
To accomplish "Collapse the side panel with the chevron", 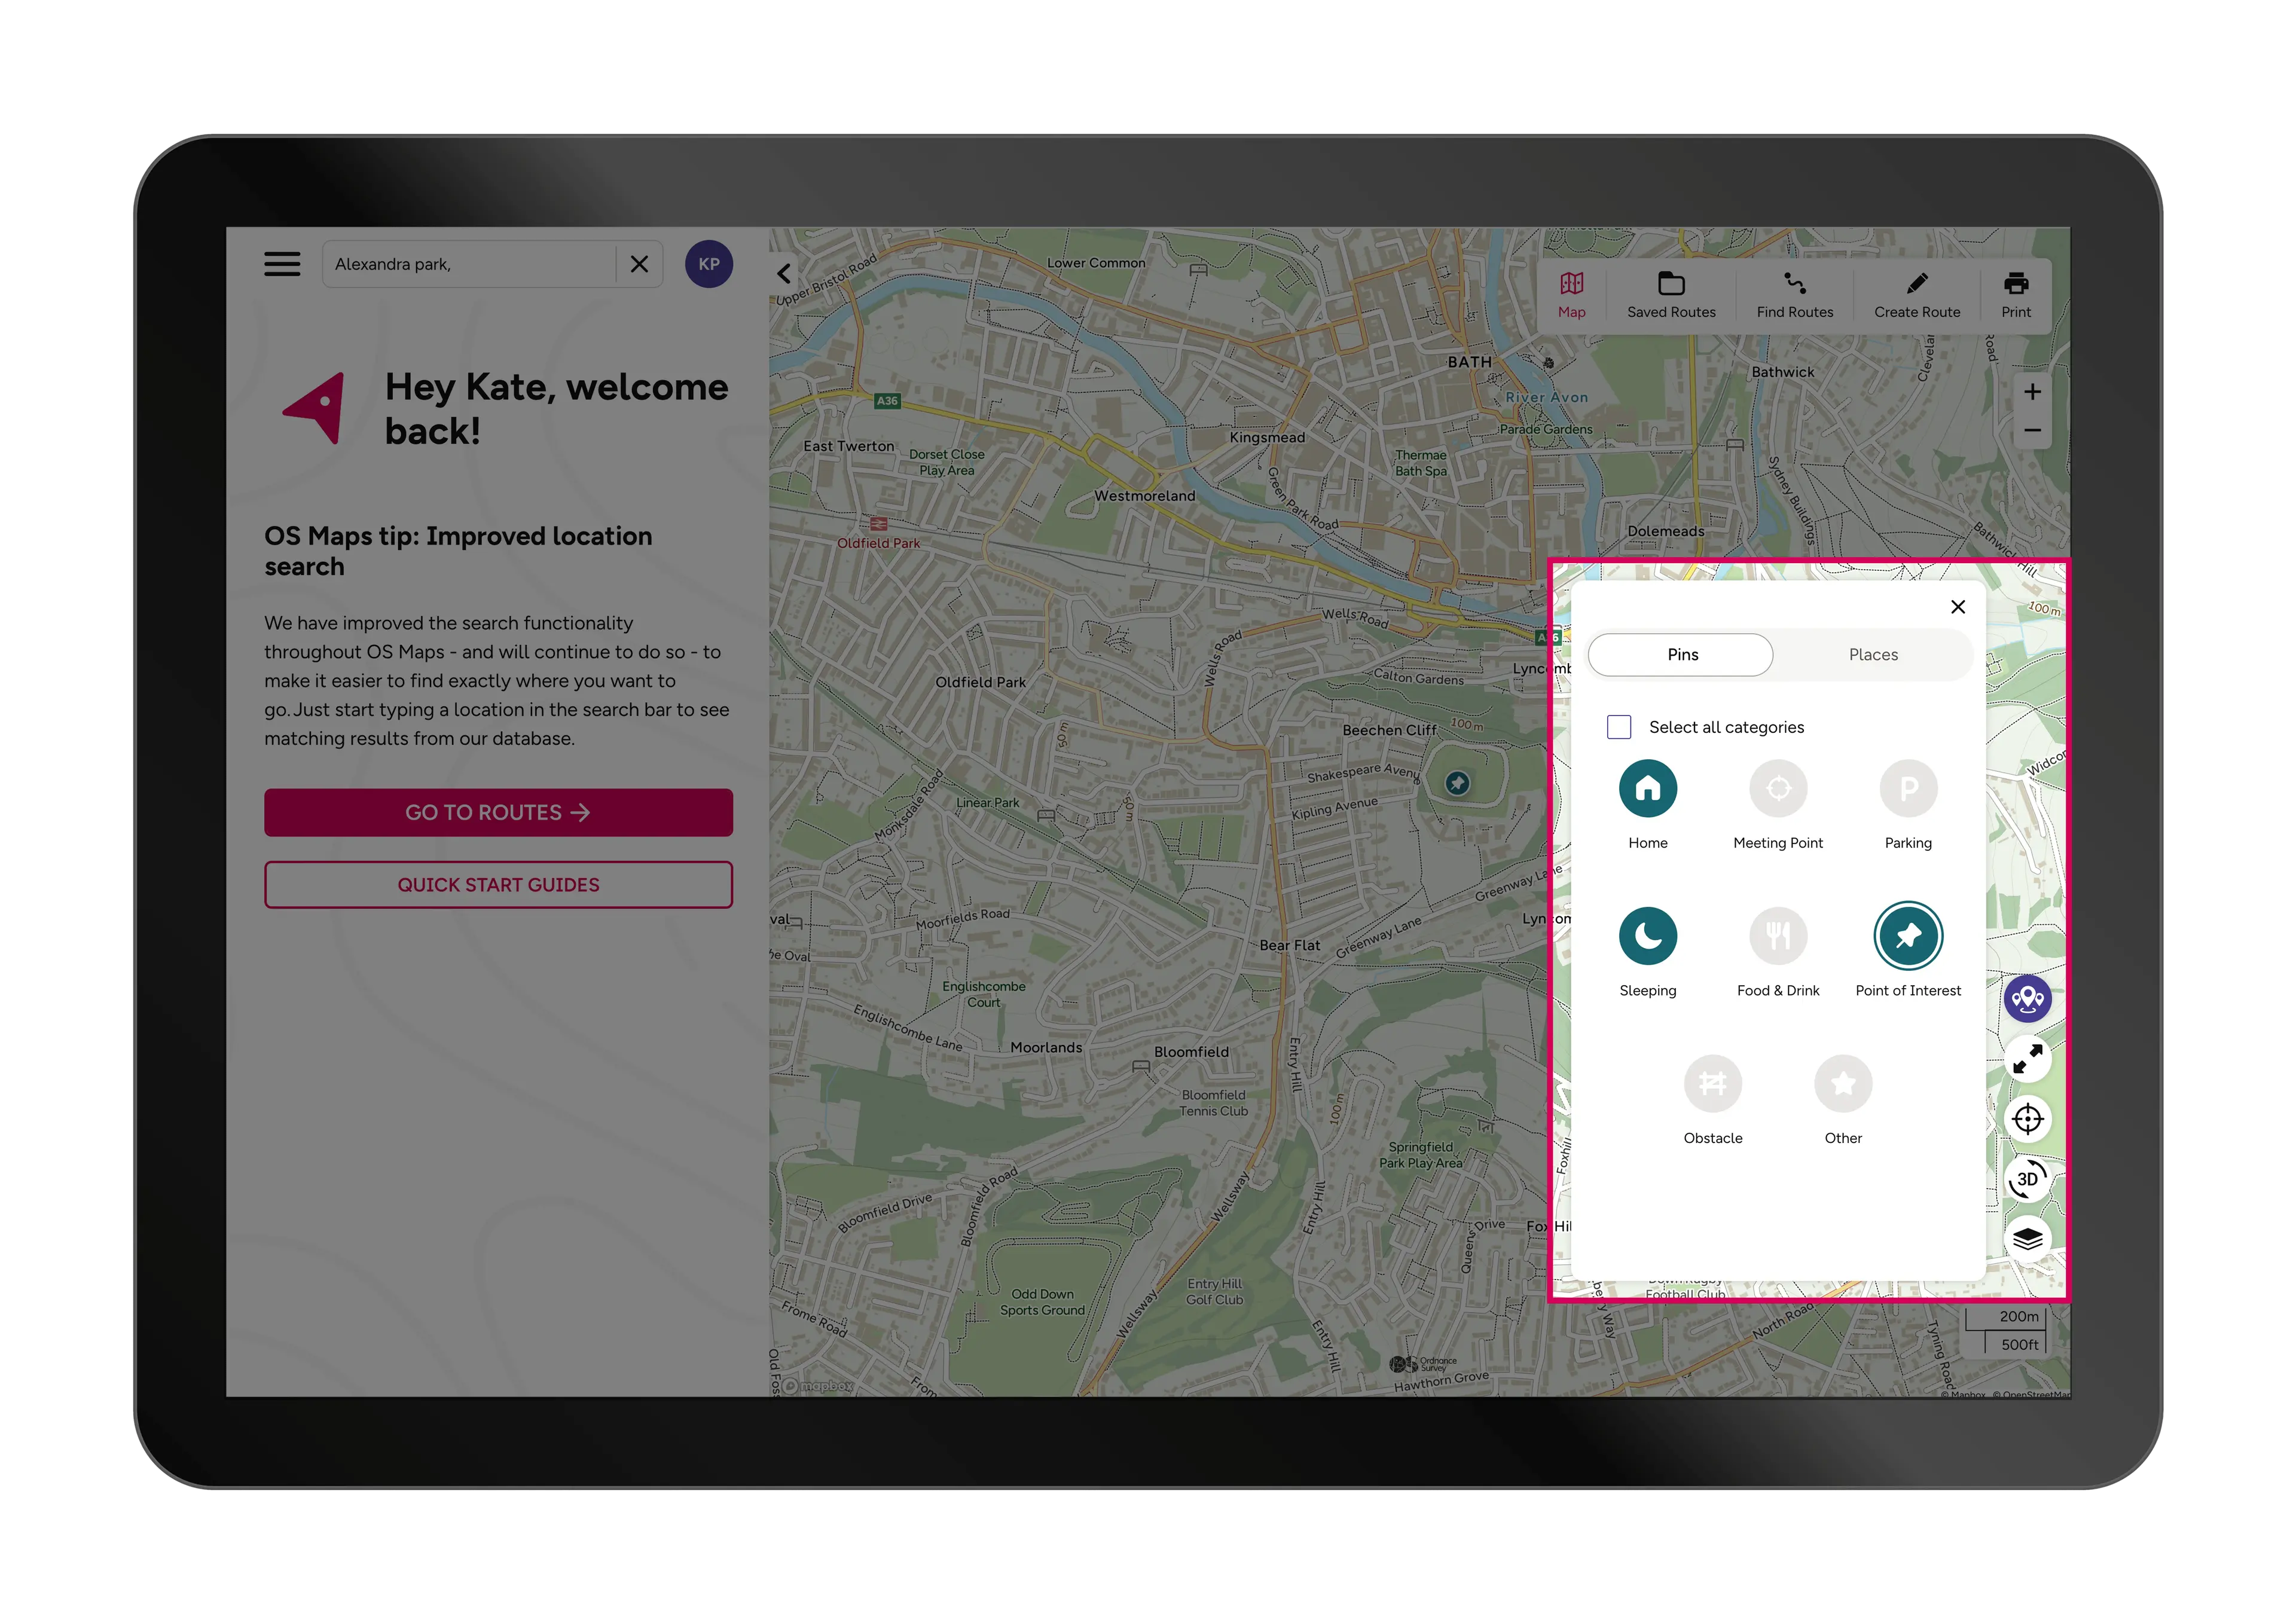I will point(784,273).
